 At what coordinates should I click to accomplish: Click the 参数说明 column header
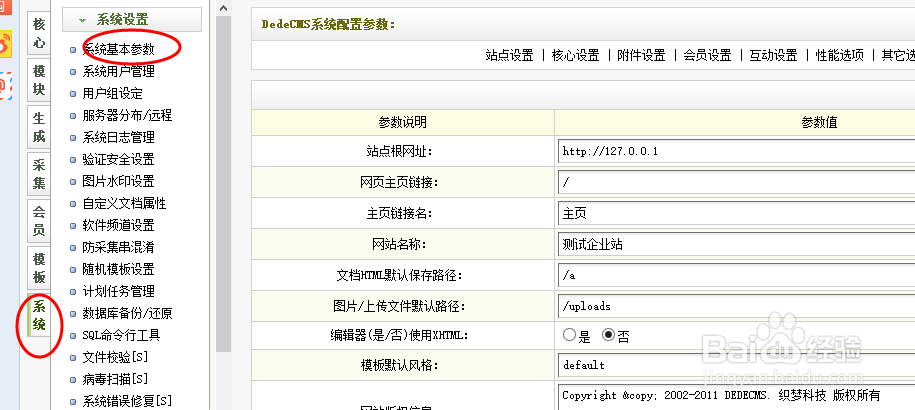[403, 122]
